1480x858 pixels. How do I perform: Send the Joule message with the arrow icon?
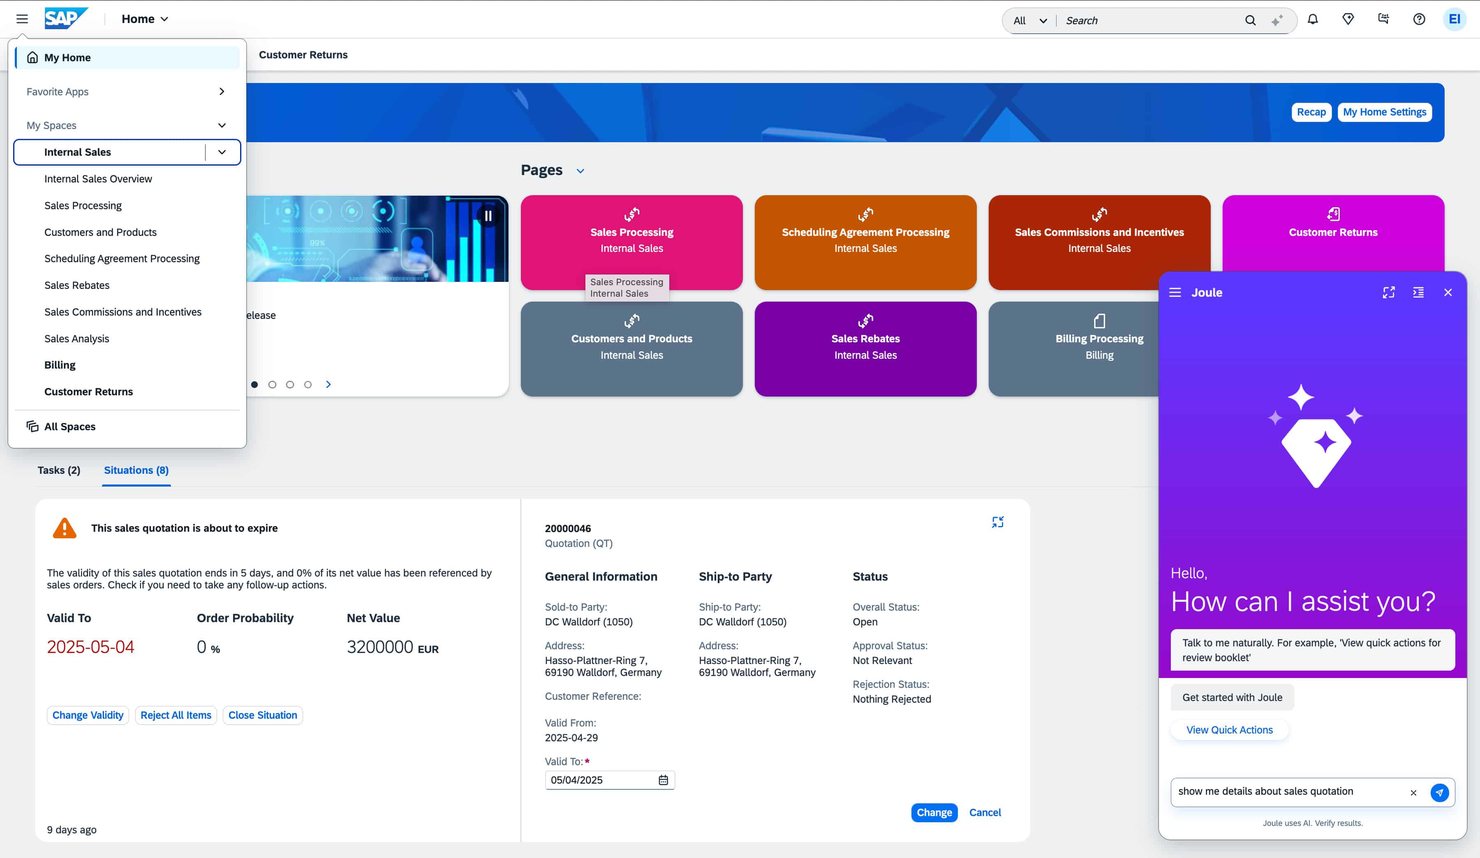[x=1439, y=792]
